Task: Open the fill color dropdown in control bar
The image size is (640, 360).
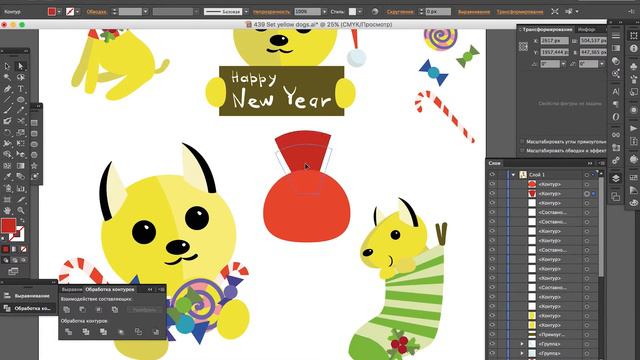Action: pyautogui.click(x=59, y=12)
